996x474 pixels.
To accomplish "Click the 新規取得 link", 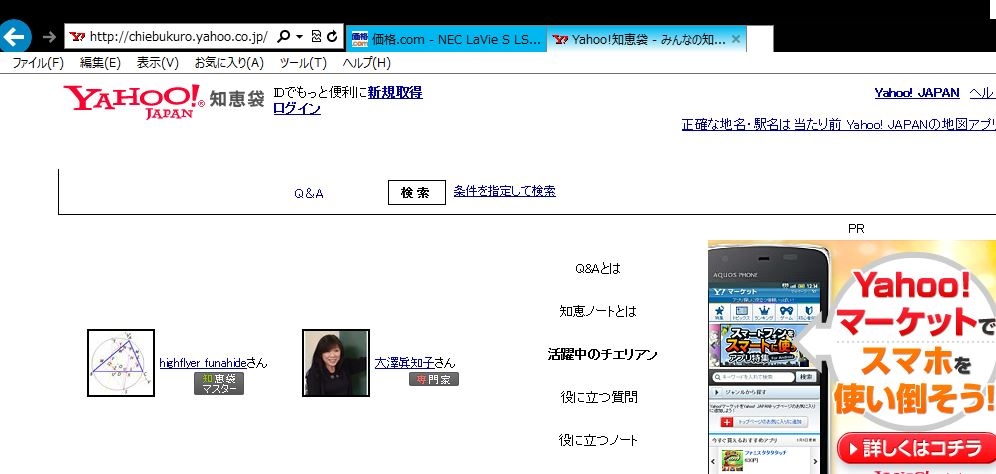I will point(395,92).
